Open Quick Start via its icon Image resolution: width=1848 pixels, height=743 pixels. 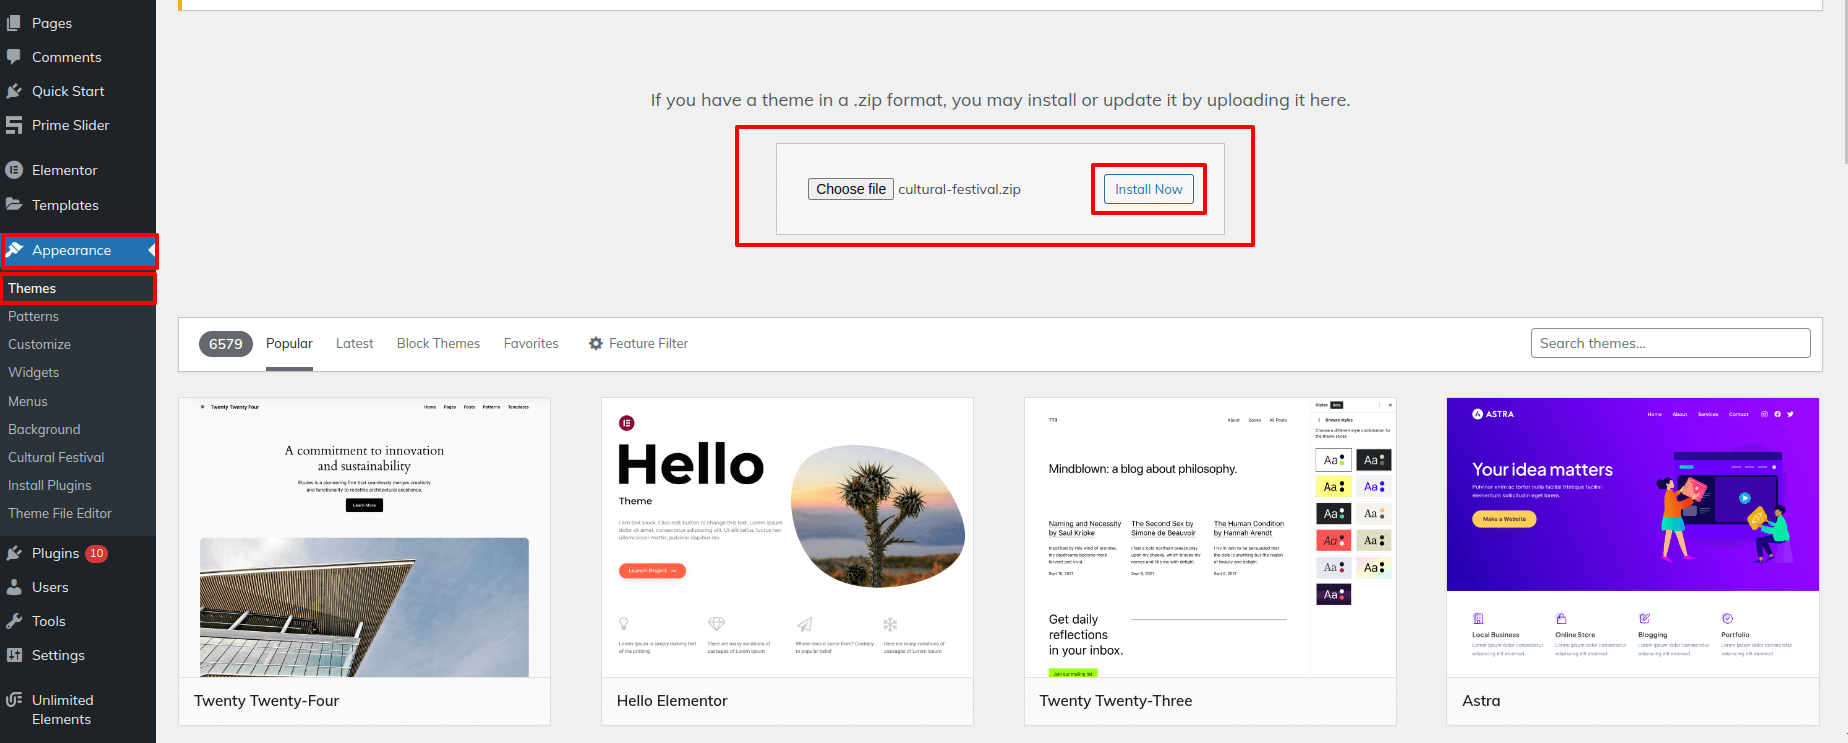tap(14, 91)
